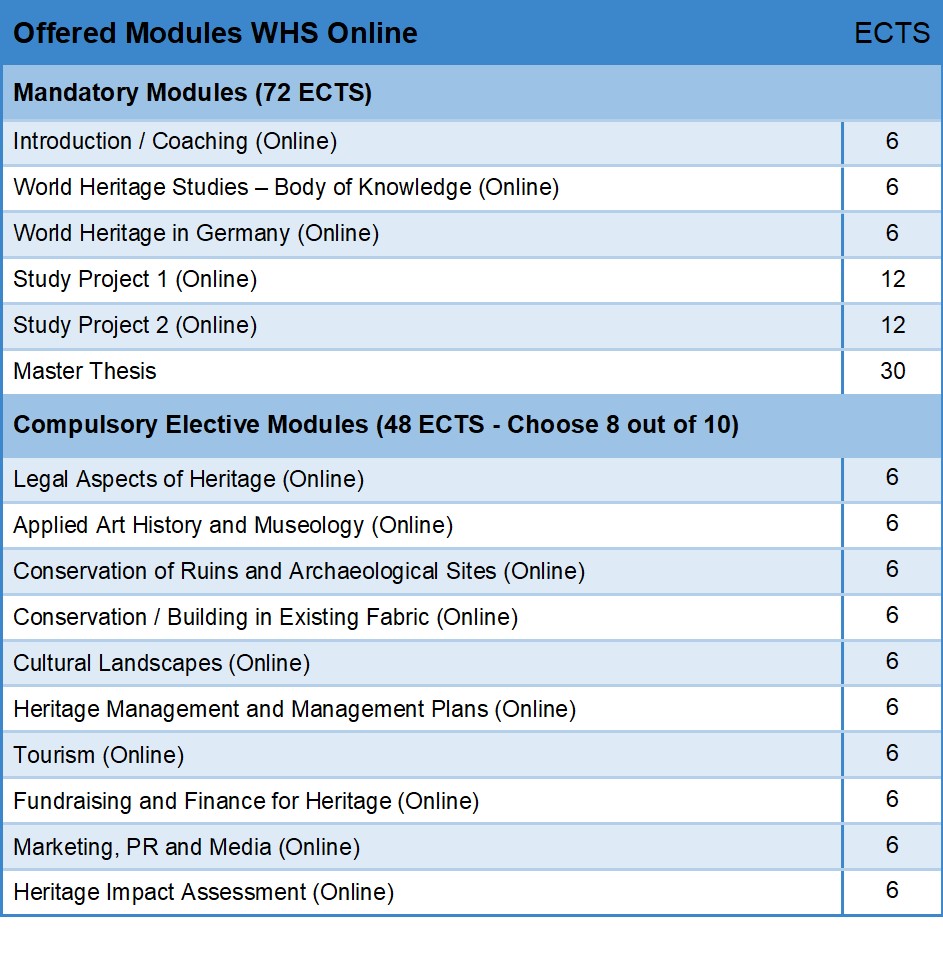Click the 6 ECTS value for Tourism
The height and width of the screenshot is (966, 943).
(892, 753)
